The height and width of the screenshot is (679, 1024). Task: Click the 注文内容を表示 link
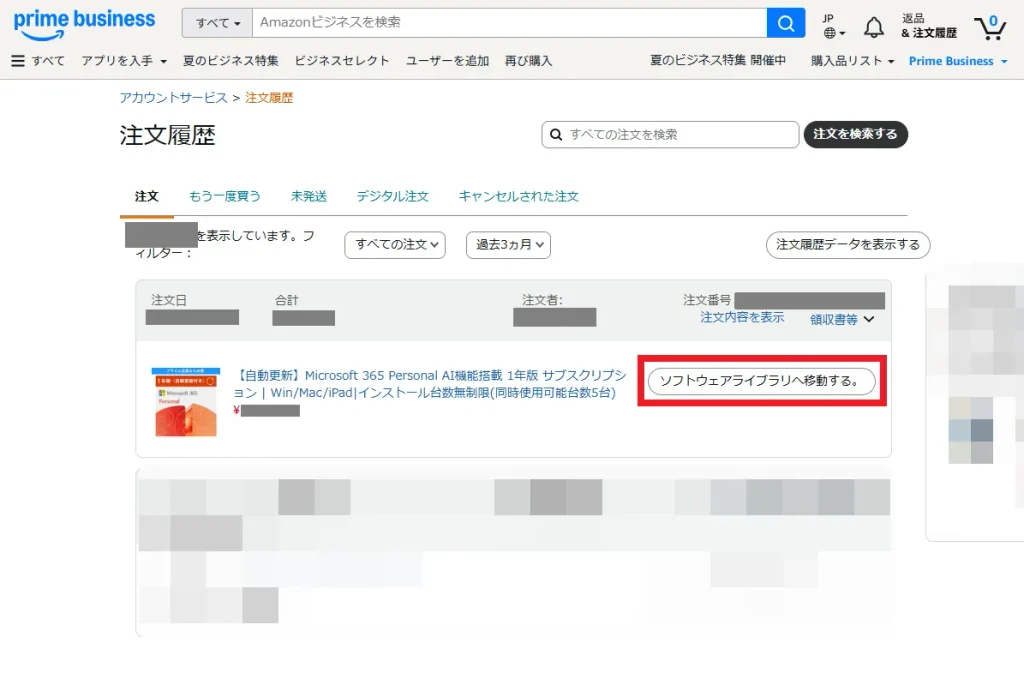click(x=742, y=317)
